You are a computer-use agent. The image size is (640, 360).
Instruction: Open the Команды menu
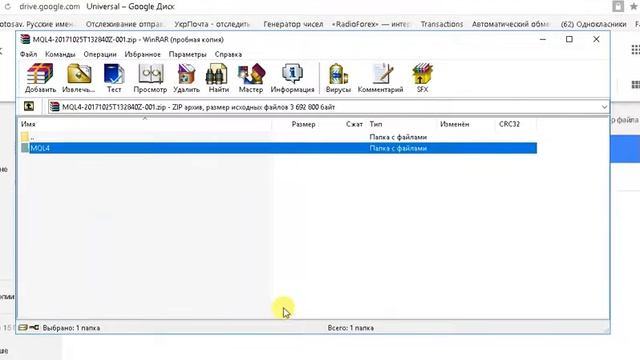pos(60,54)
